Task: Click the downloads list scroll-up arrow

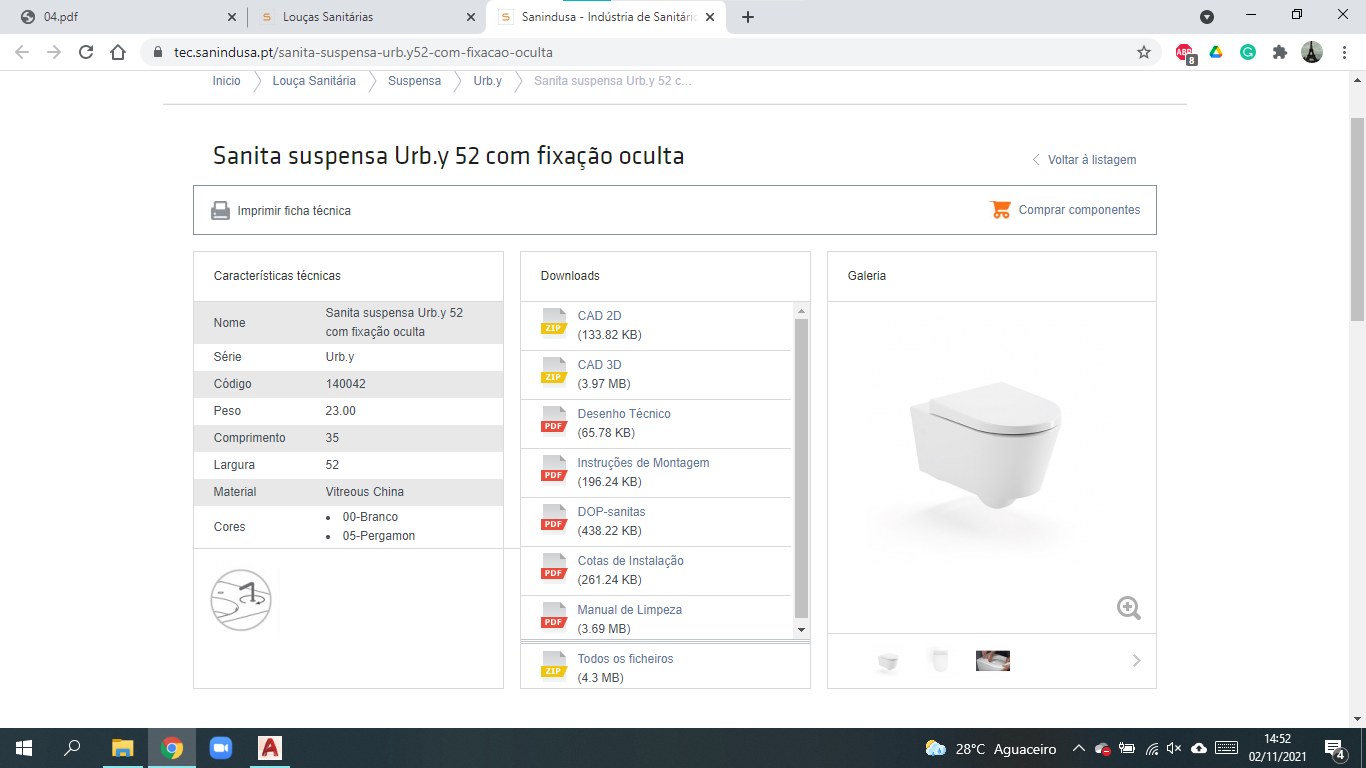Action: (x=801, y=311)
